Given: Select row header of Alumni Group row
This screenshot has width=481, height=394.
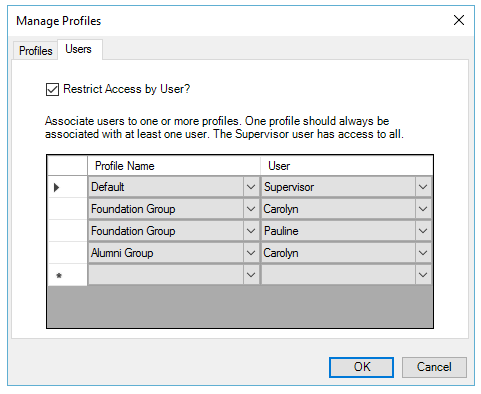Looking at the screenshot, I should click(x=68, y=253).
